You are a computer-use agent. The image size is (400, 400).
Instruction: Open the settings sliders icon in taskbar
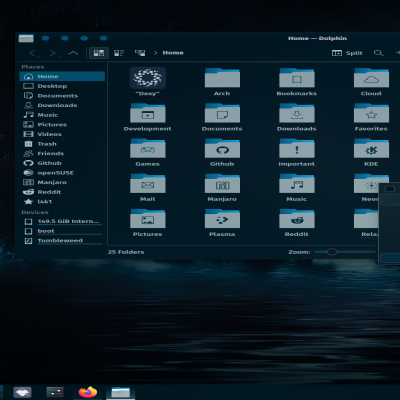click(55, 392)
